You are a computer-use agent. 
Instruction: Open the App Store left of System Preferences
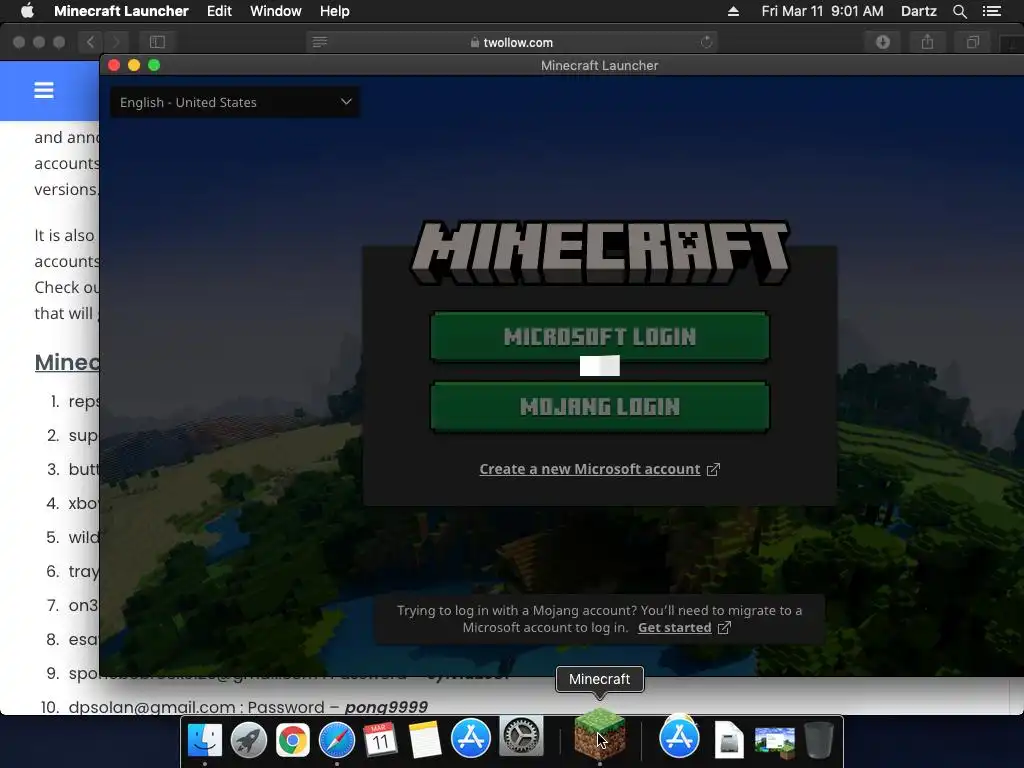(470, 739)
